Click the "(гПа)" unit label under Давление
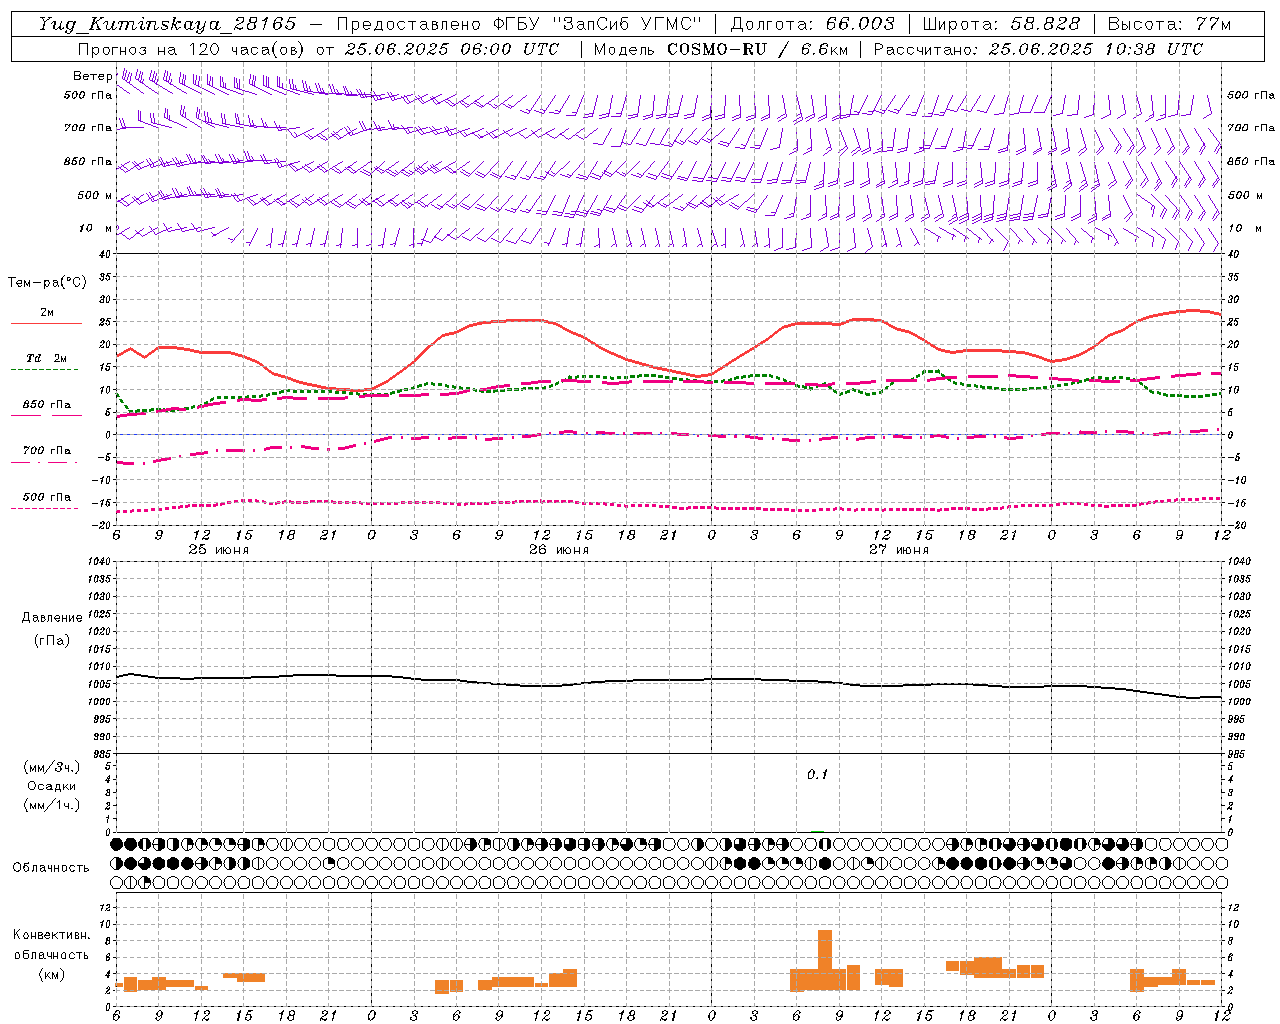 51,641
